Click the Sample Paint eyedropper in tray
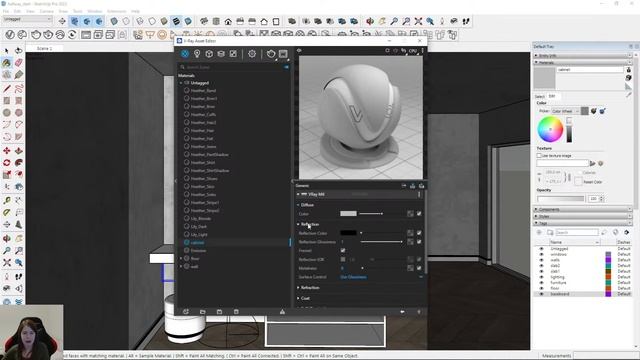 point(629,94)
